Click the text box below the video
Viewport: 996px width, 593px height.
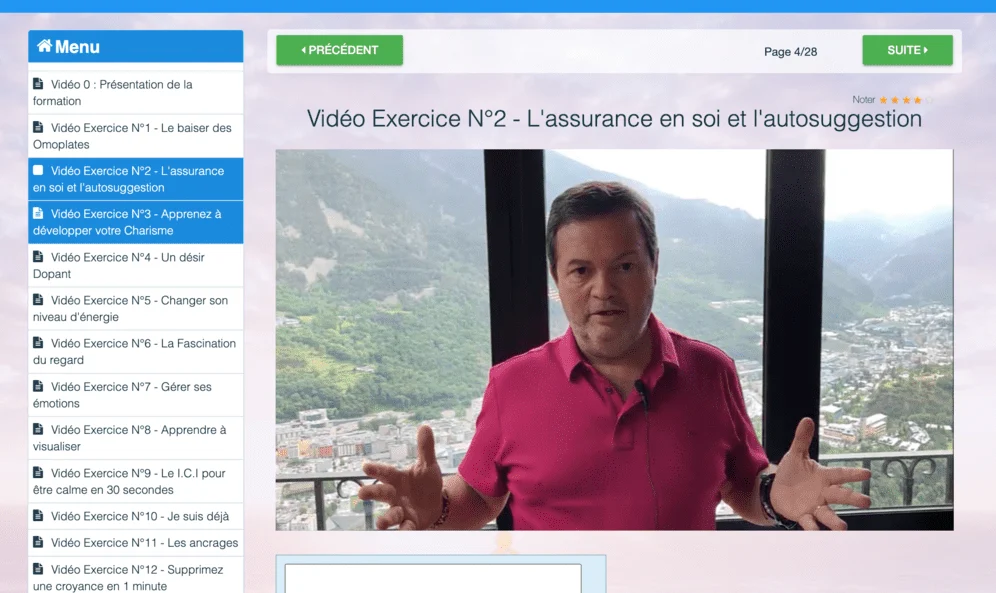(x=432, y=579)
